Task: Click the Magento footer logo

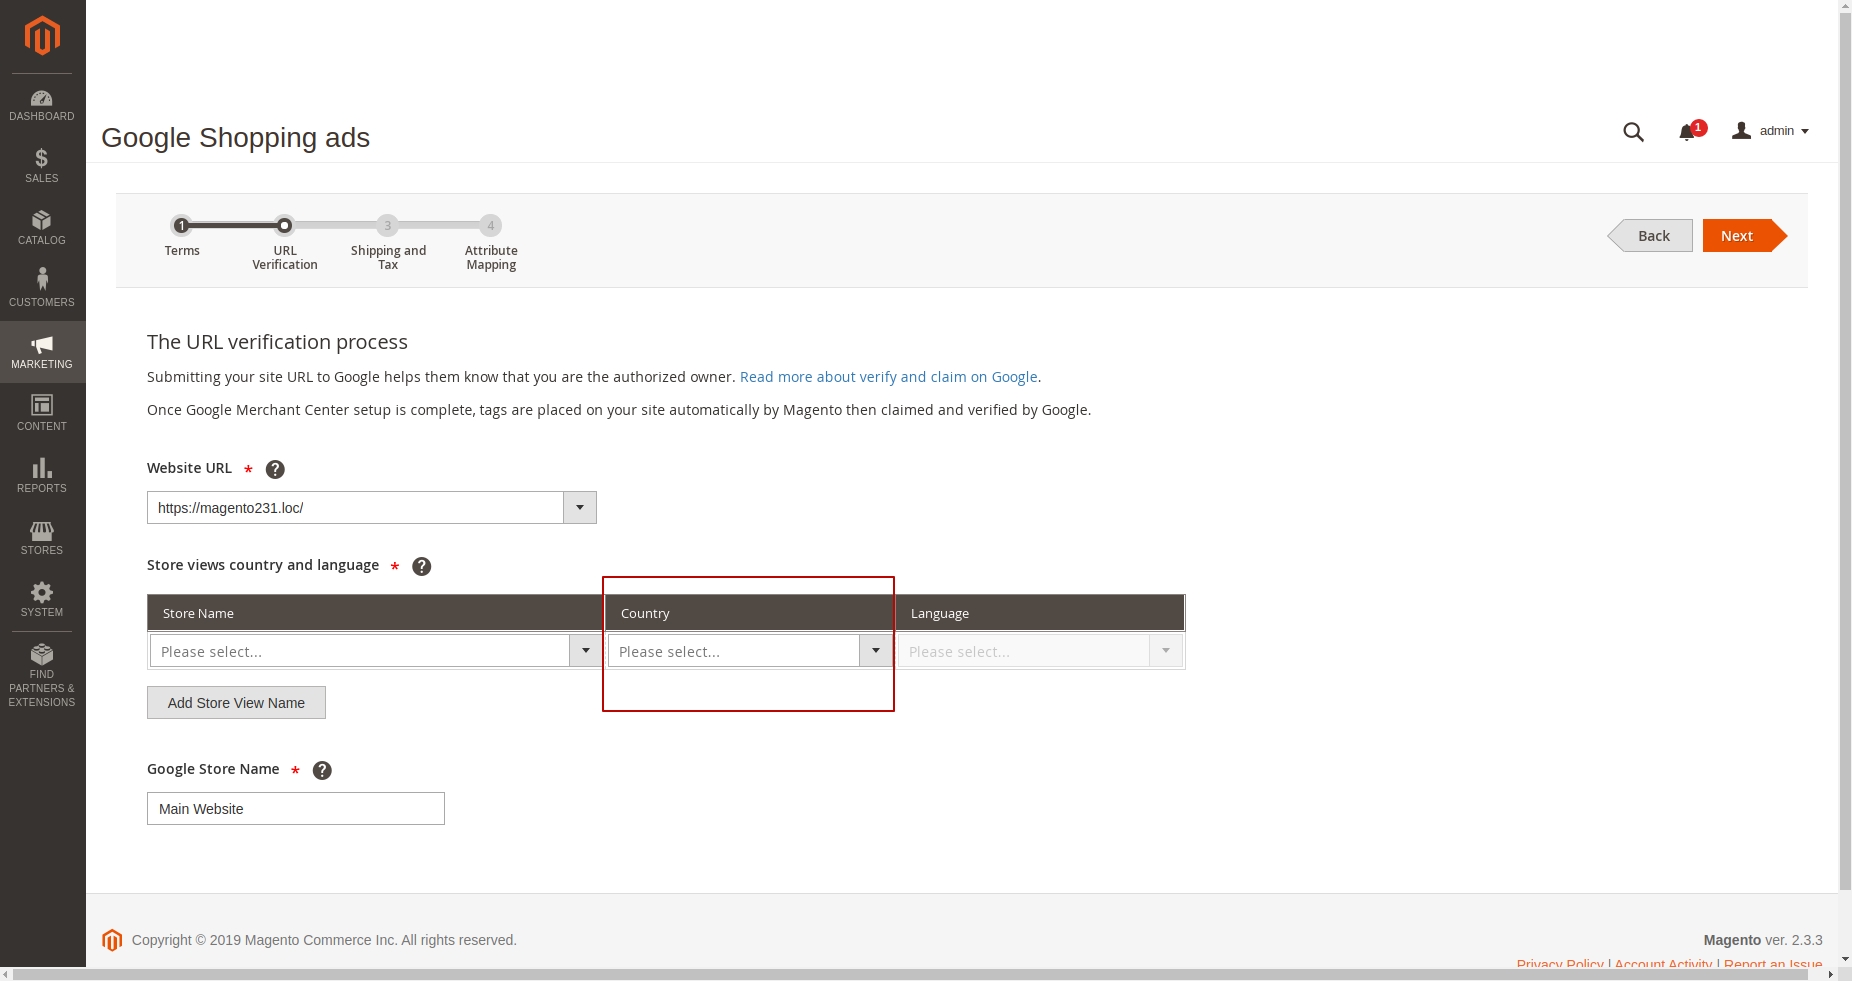Action: (x=112, y=940)
